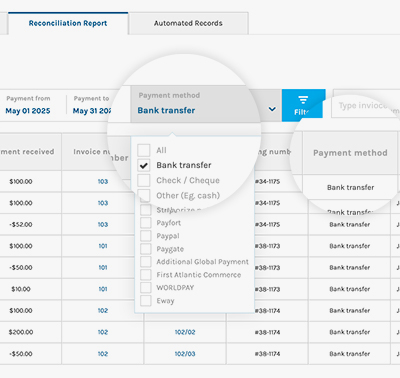Check the Eway option
Image resolution: width=400 pixels, height=378 pixels.
146,301
